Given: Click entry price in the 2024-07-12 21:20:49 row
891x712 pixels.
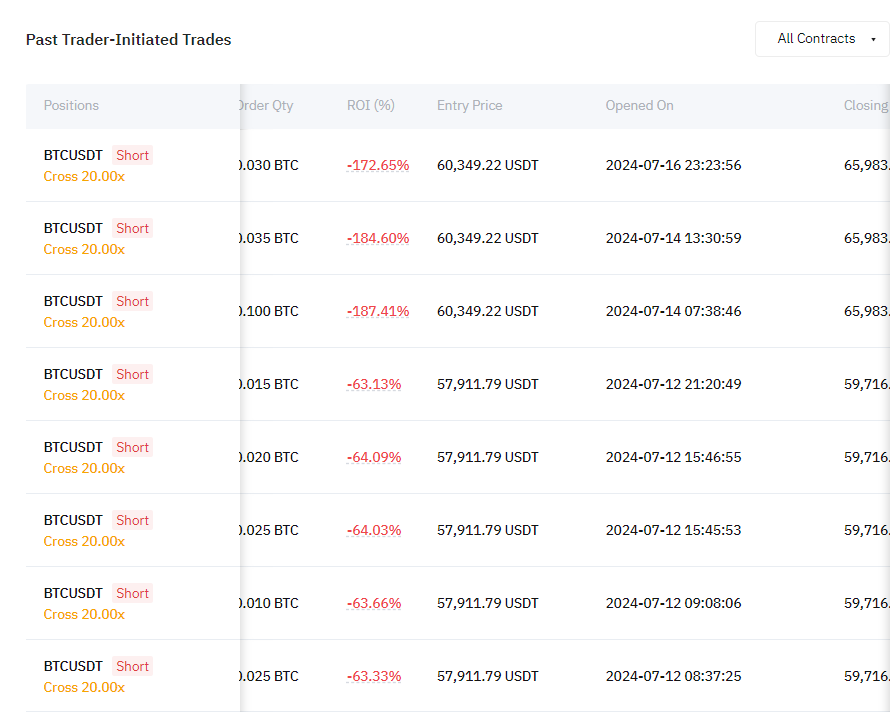Looking at the screenshot, I should click(488, 384).
